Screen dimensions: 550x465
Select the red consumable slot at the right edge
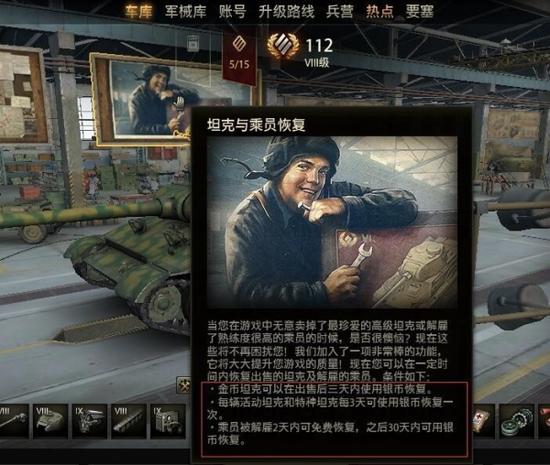544,421
